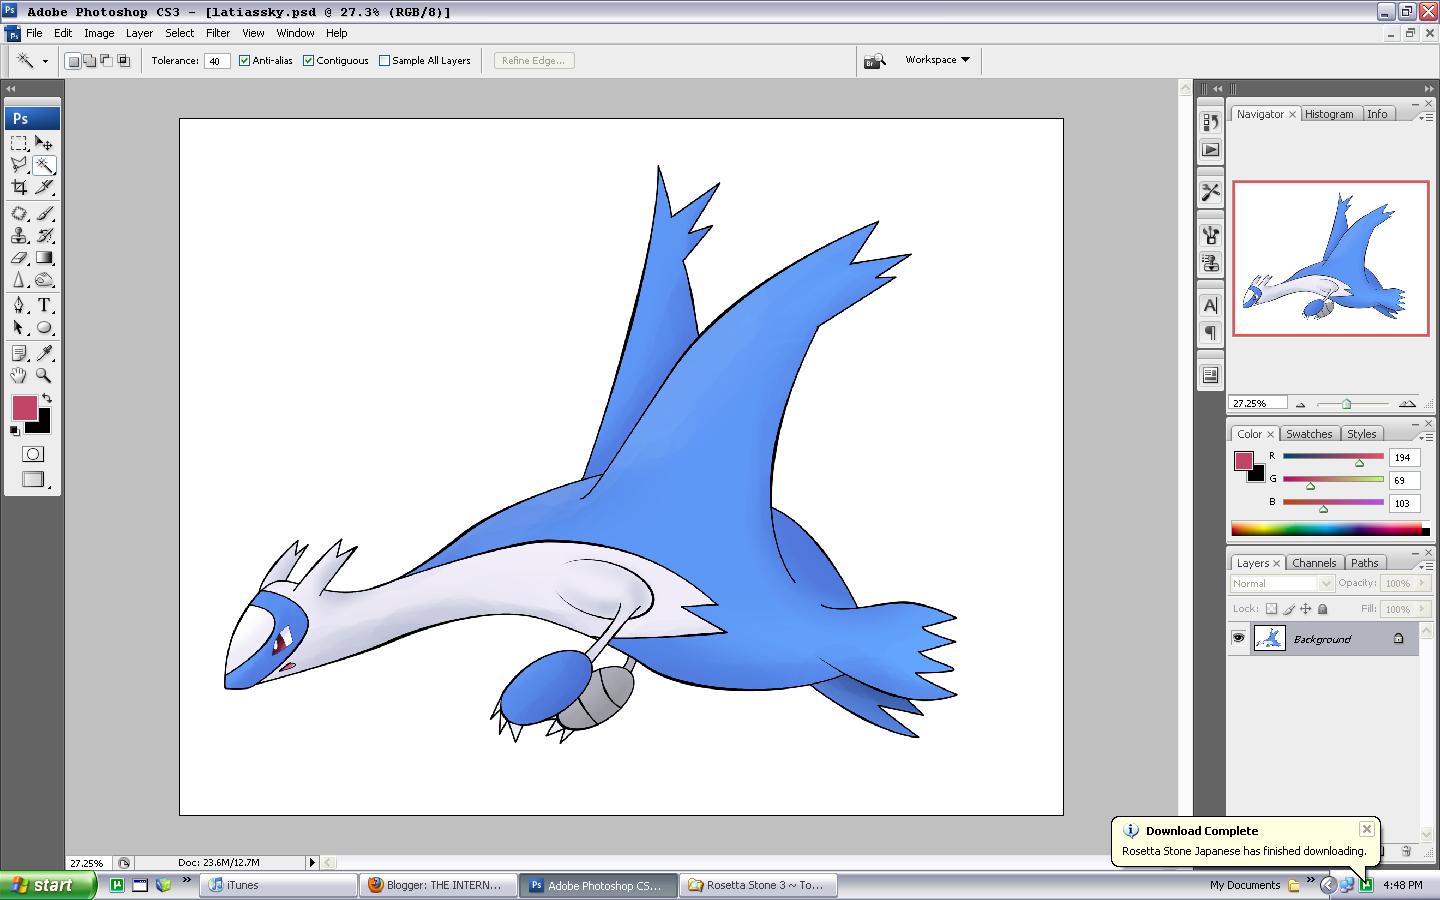This screenshot has height=900, width=1440.
Task: Choose Subtract from selection mode button
Action: tap(107, 61)
